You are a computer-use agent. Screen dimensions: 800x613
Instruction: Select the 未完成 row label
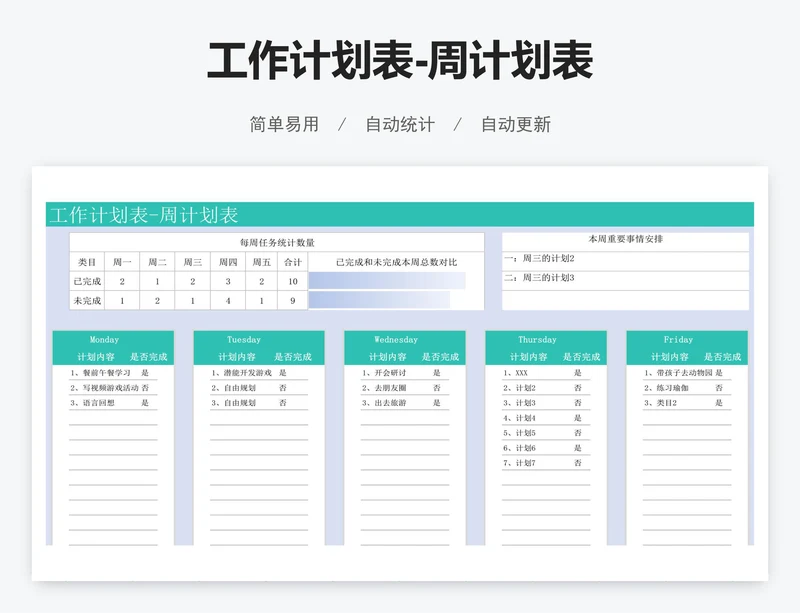tap(87, 301)
